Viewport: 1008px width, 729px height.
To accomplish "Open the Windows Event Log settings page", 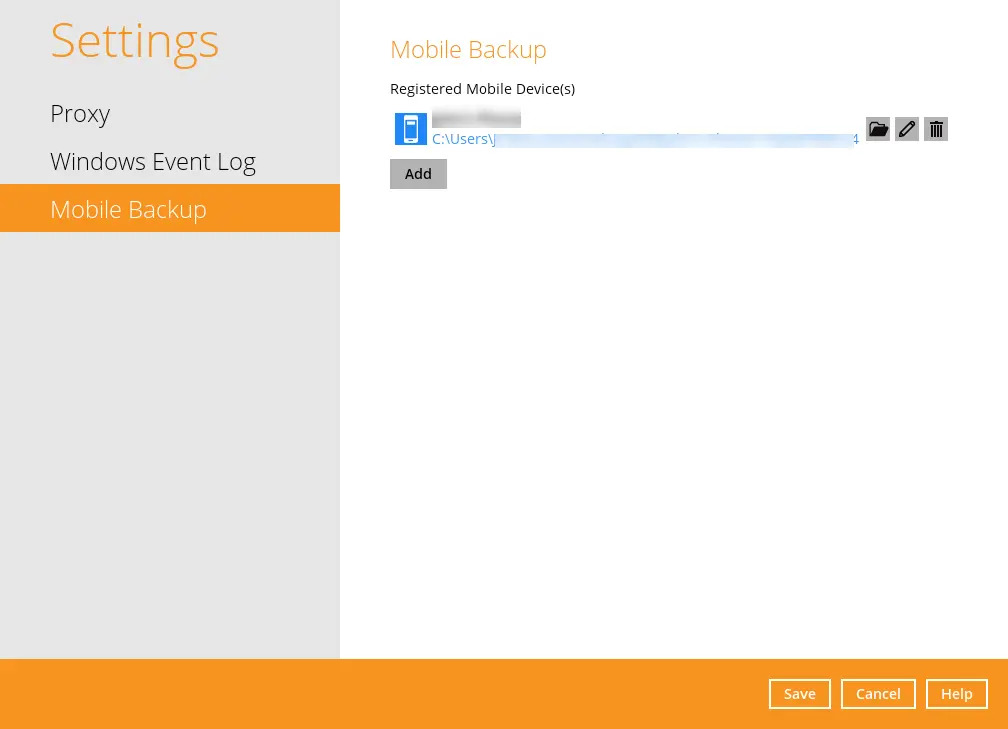I will click(x=153, y=161).
